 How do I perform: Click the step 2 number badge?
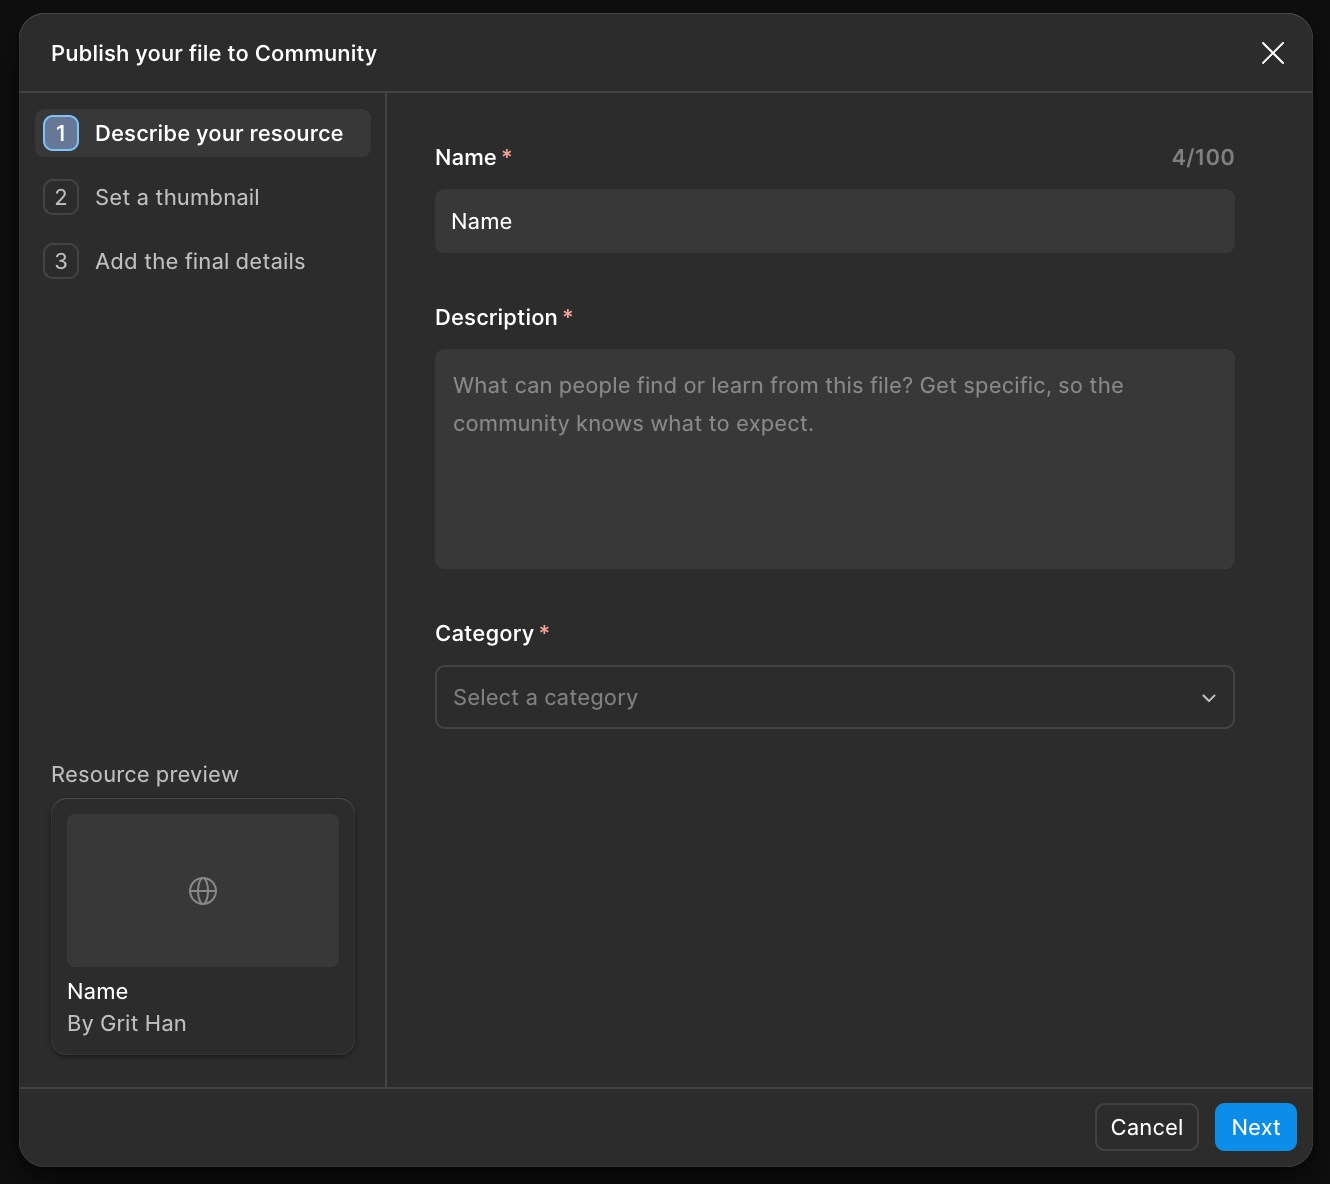click(x=61, y=197)
